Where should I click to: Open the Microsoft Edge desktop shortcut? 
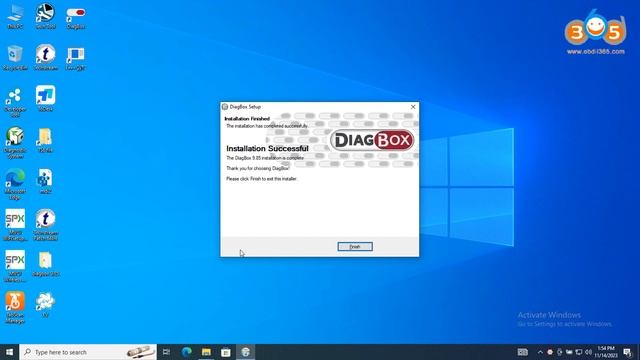(x=15, y=184)
